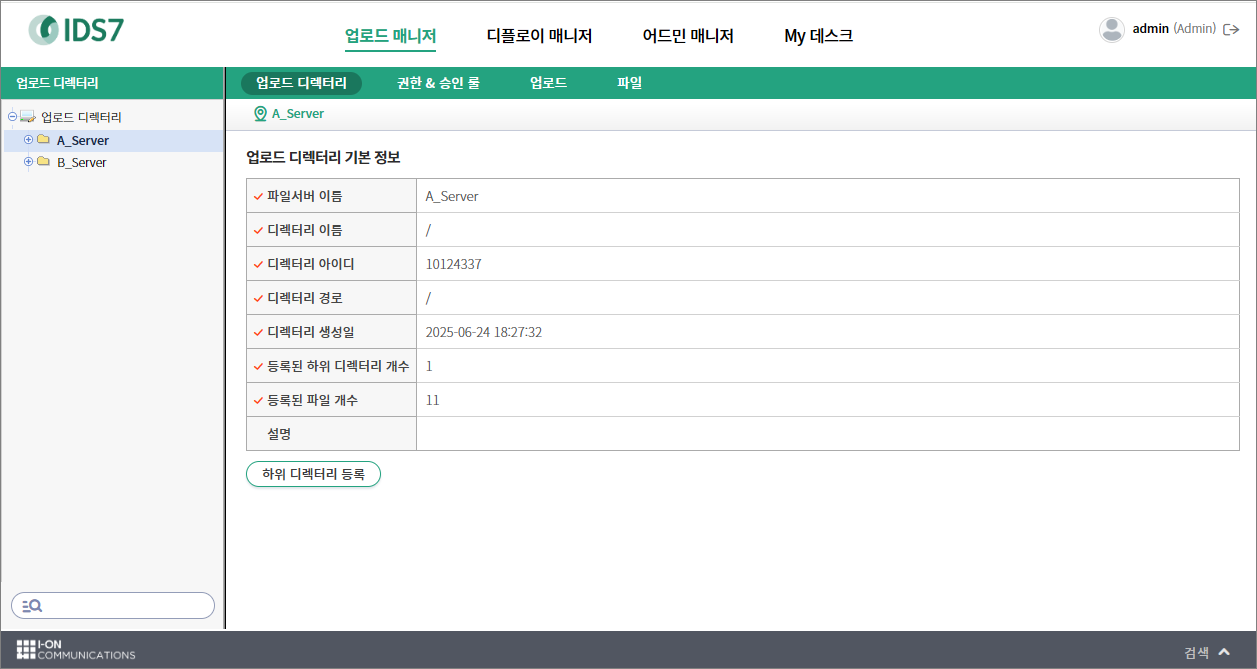The image size is (1257, 669).
Task: Focus the directory tree search field
Action: [125, 606]
